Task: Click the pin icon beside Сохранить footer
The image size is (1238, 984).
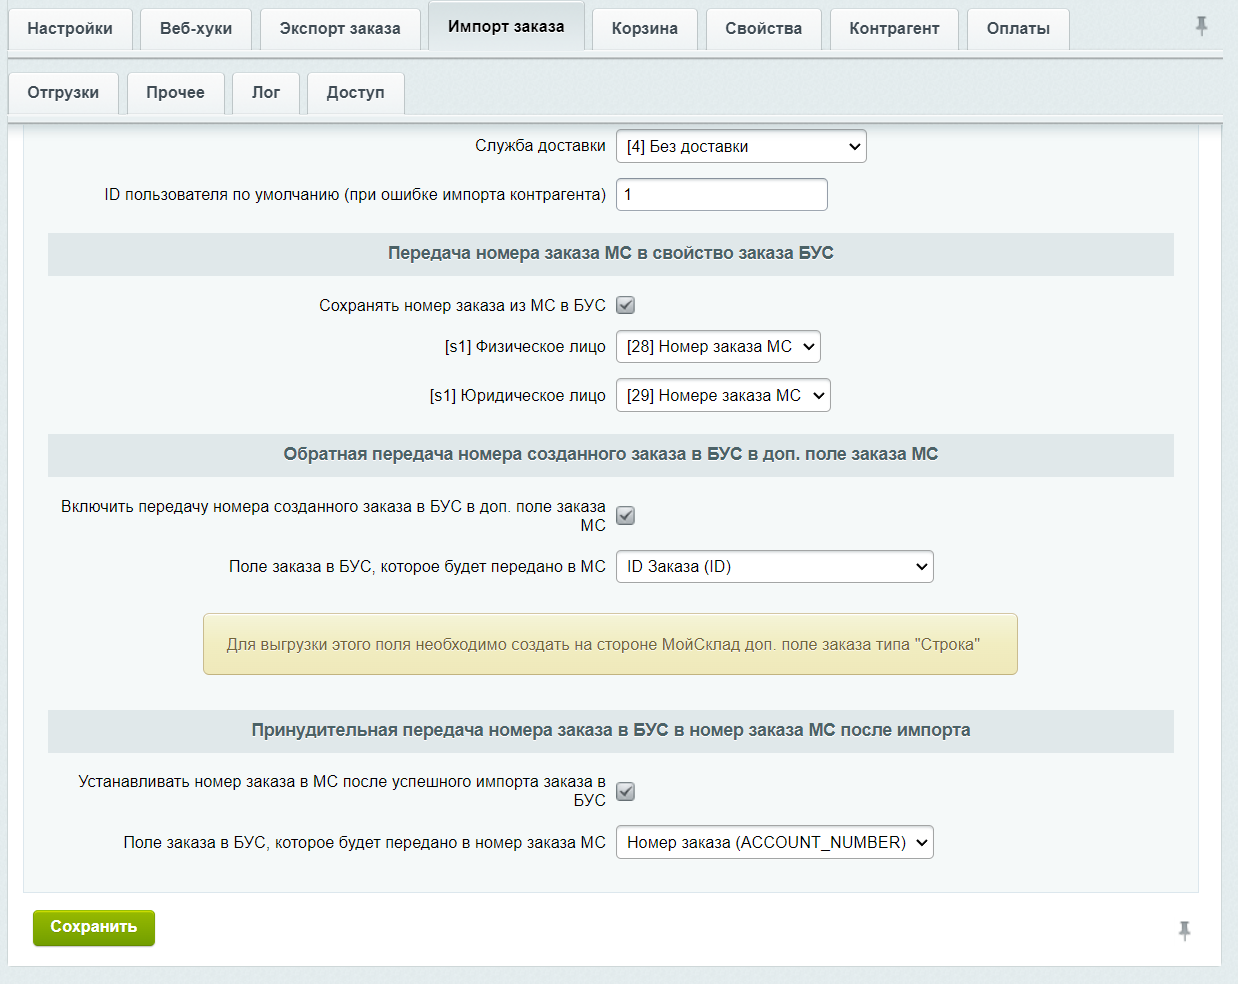Action: tap(1184, 931)
